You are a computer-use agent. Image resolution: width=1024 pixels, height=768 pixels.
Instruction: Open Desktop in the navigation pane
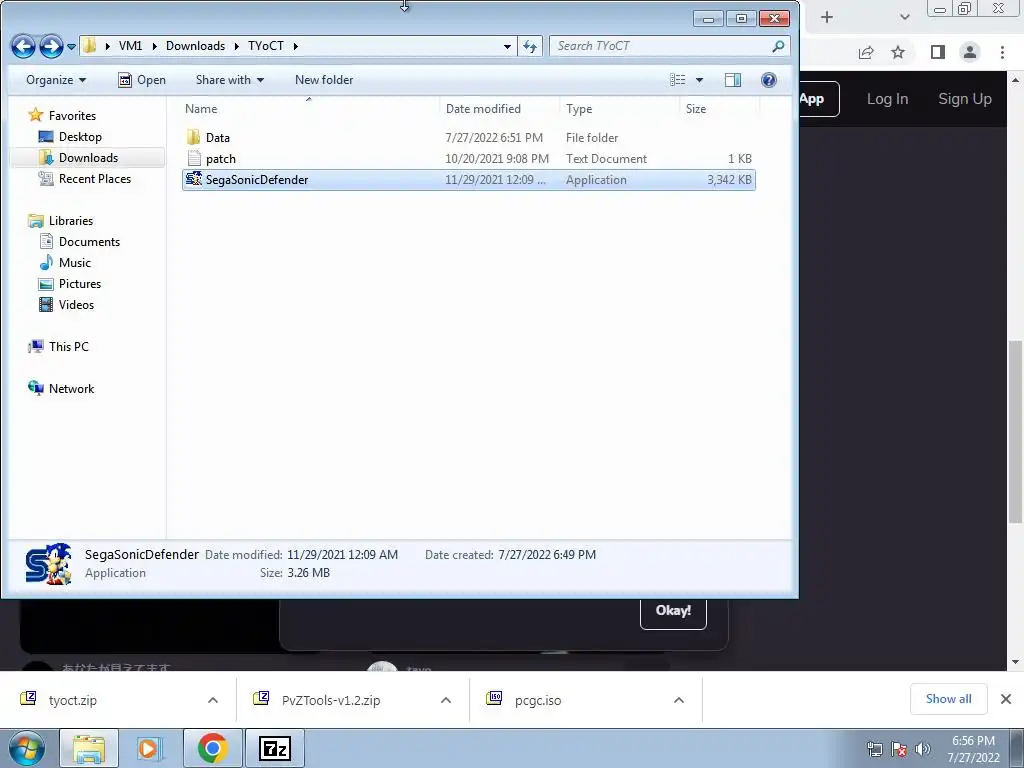[x=80, y=136]
